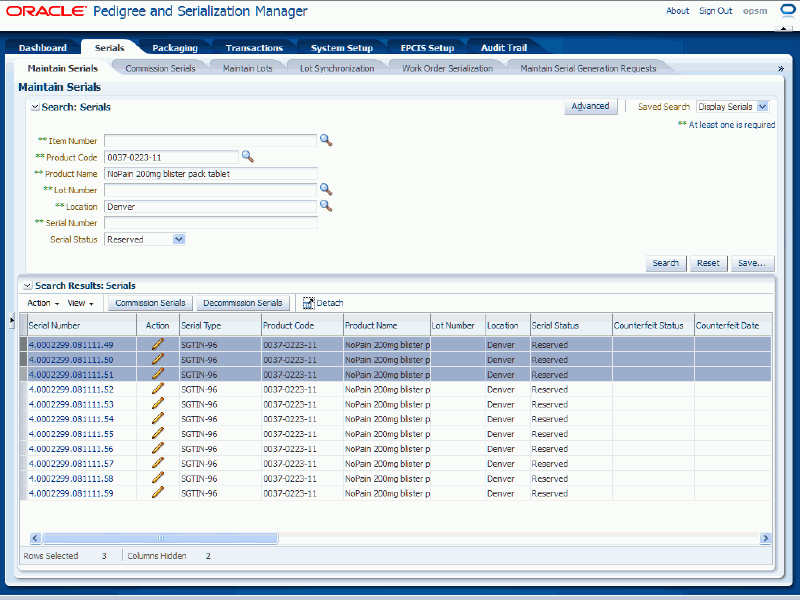Edit serial 4.0002299.081111.53 with pencil icon
The width and height of the screenshot is (800, 600).
pos(158,404)
